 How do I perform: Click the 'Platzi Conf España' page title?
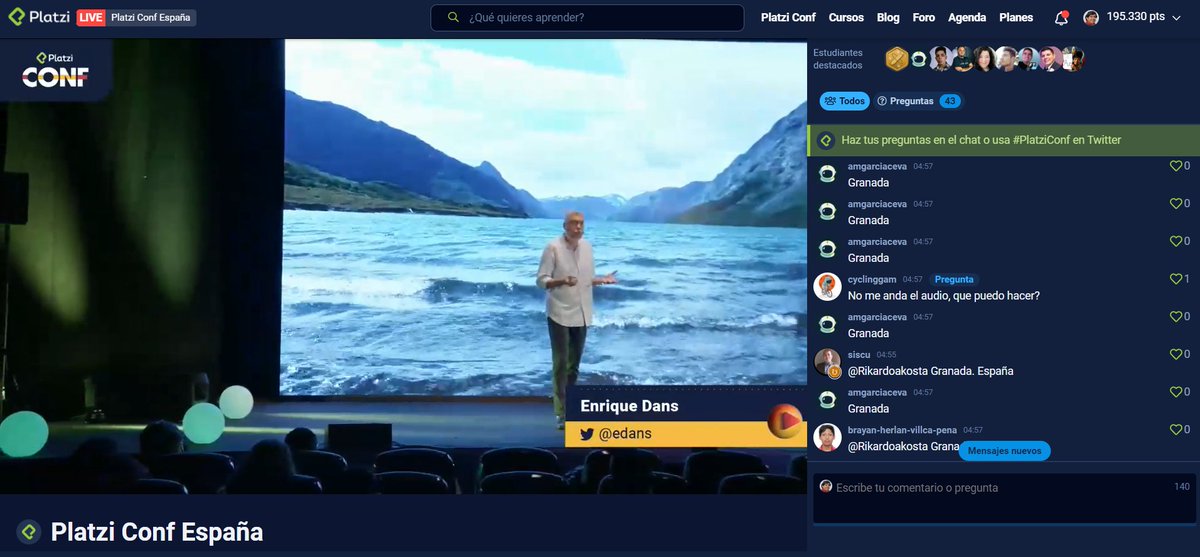(x=157, y=532)
